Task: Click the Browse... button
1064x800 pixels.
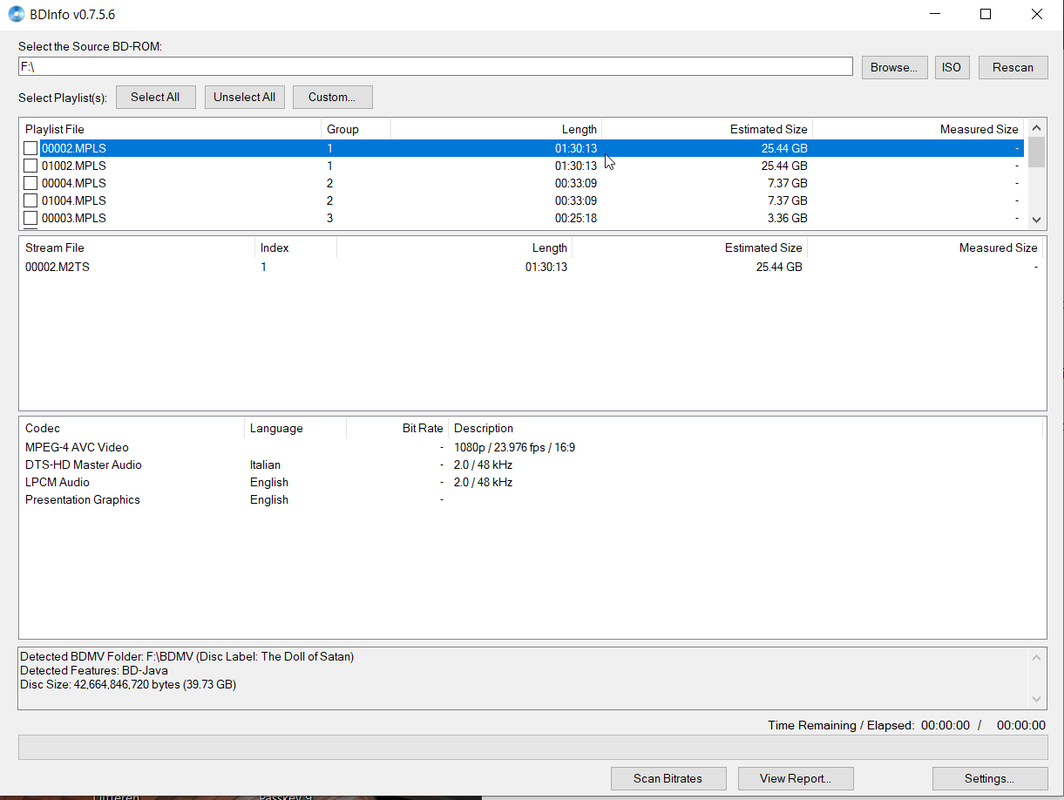Action: 894,67
